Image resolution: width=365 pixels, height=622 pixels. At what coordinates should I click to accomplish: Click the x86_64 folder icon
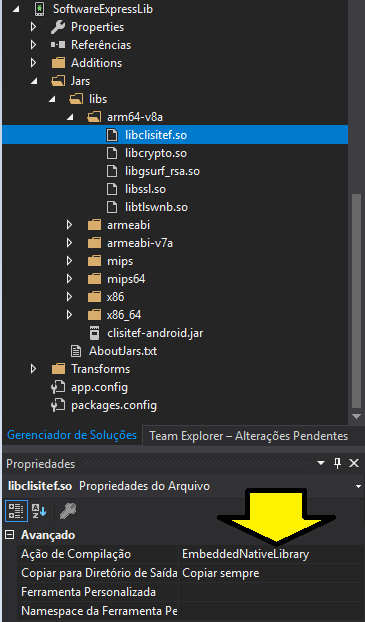click(x=94, y=315)
